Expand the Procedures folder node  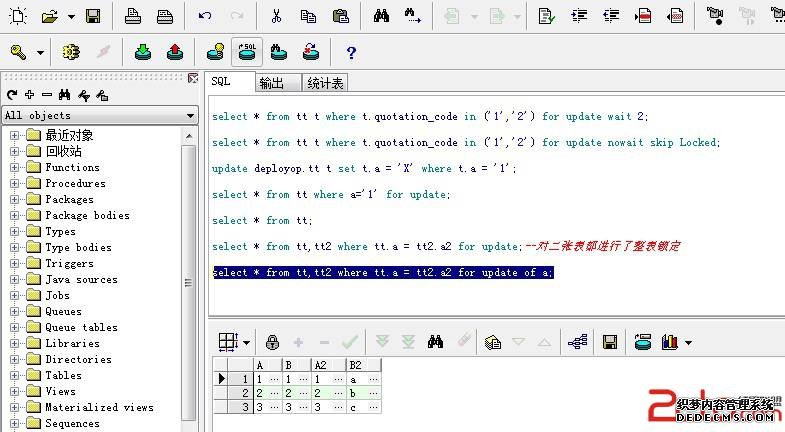pos(15,183)
